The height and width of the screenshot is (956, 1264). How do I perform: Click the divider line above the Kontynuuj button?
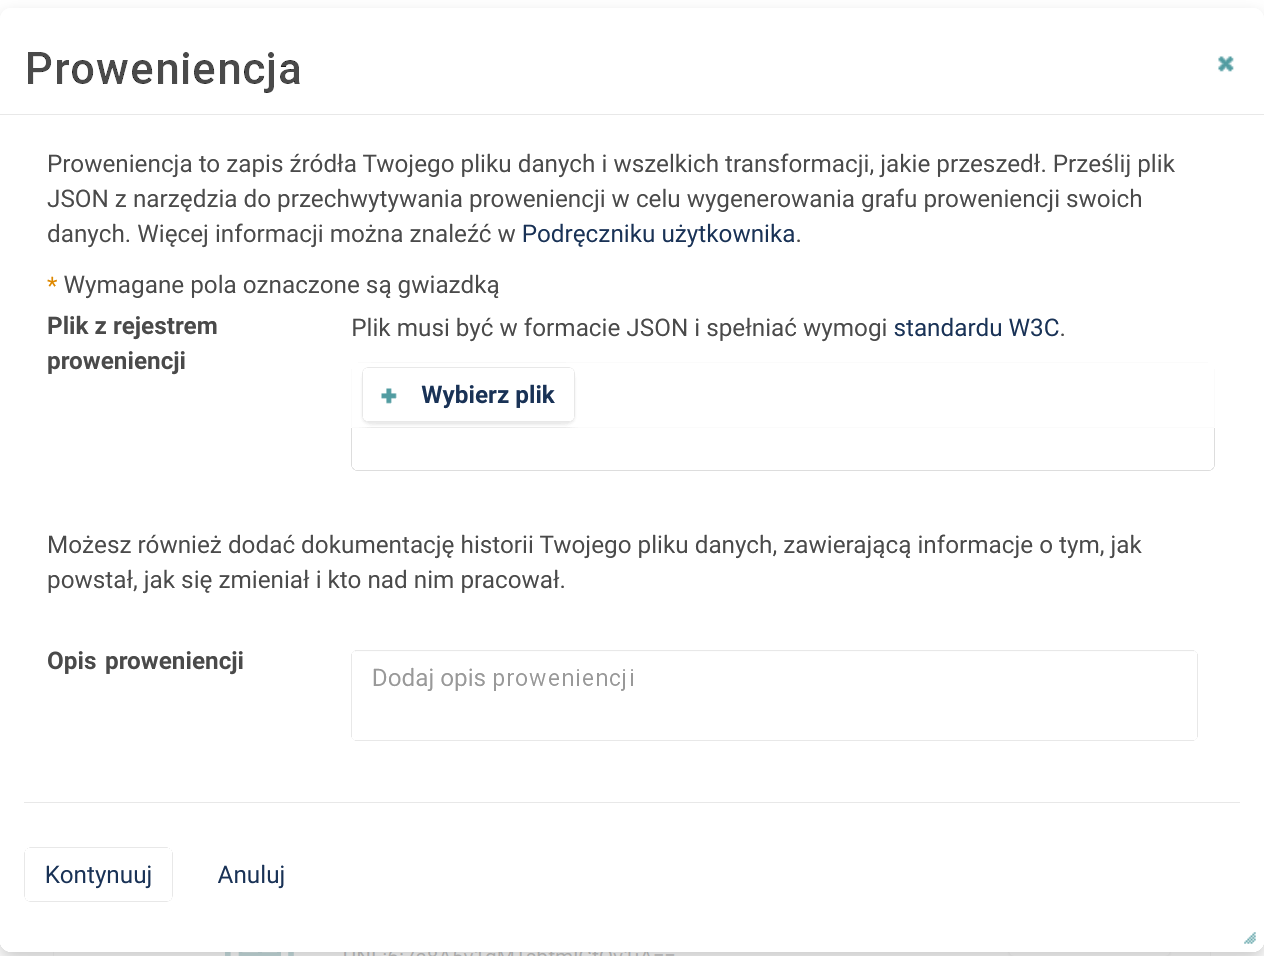632,802
